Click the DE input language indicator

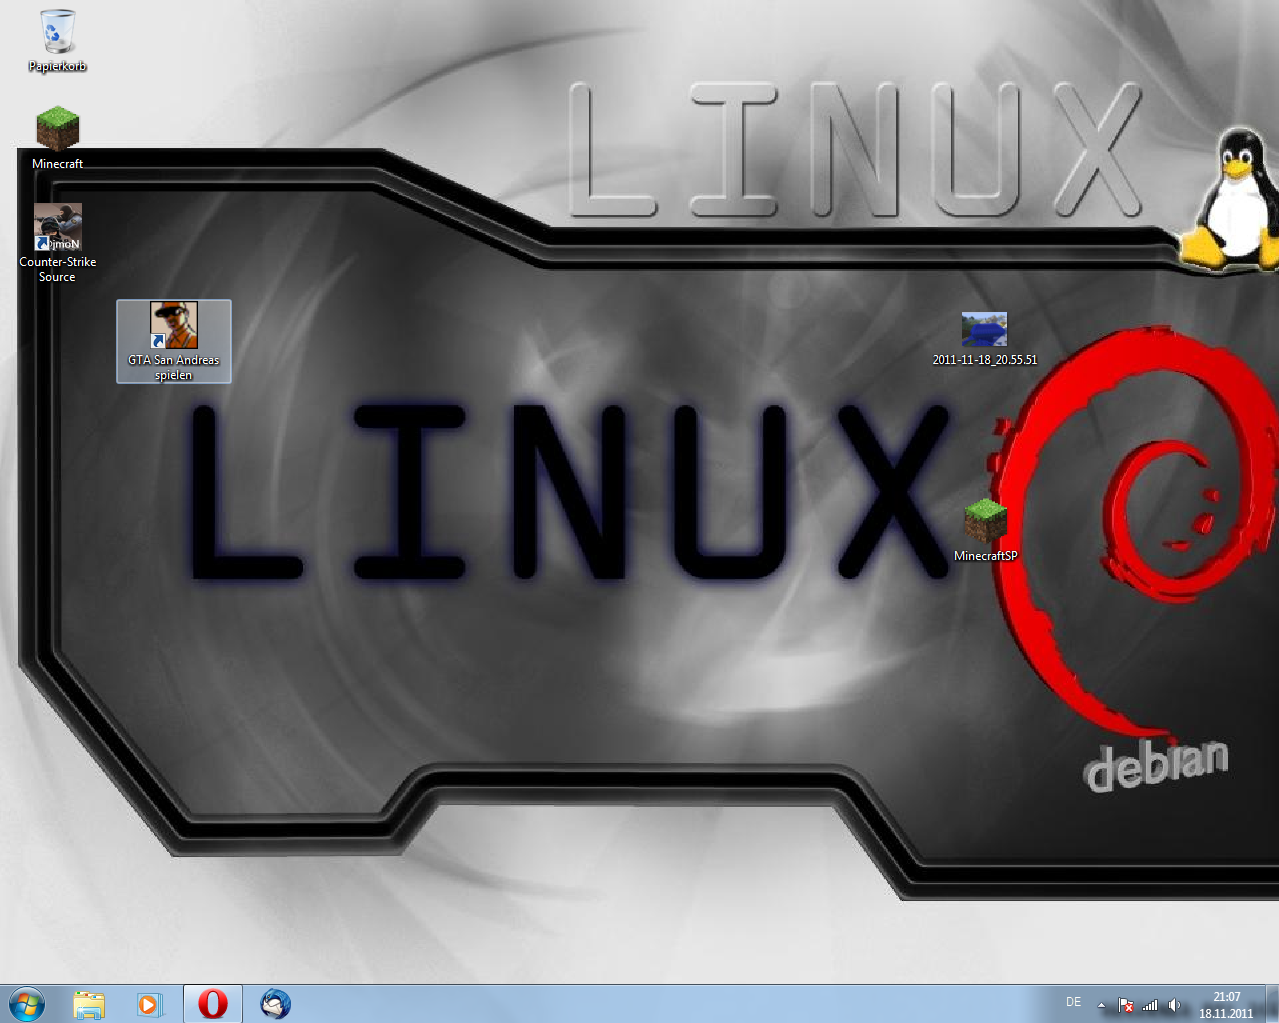point(1073,1002)
